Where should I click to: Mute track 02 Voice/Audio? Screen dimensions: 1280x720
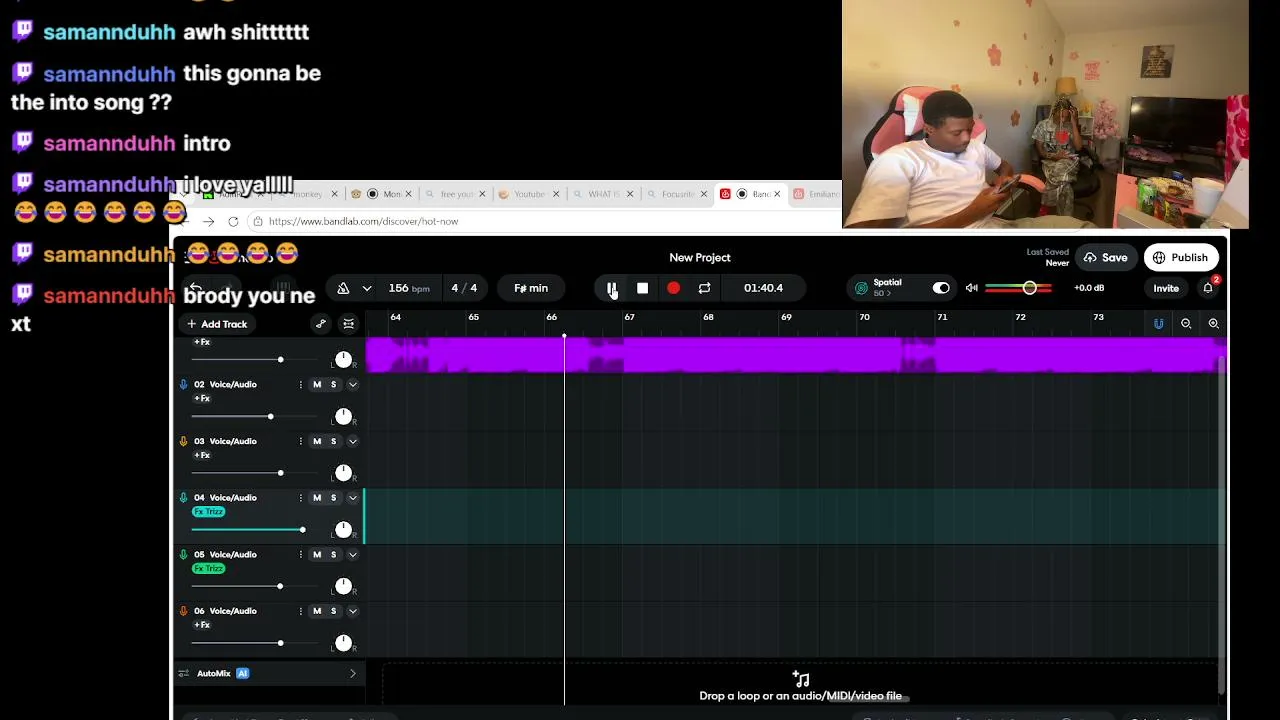[317, 385]
